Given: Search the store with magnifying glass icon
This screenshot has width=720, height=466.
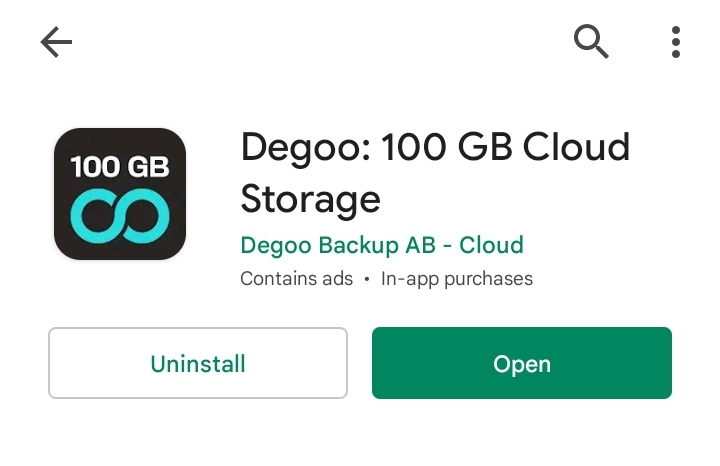Looking at the screenshot, I should click(591, 42).
